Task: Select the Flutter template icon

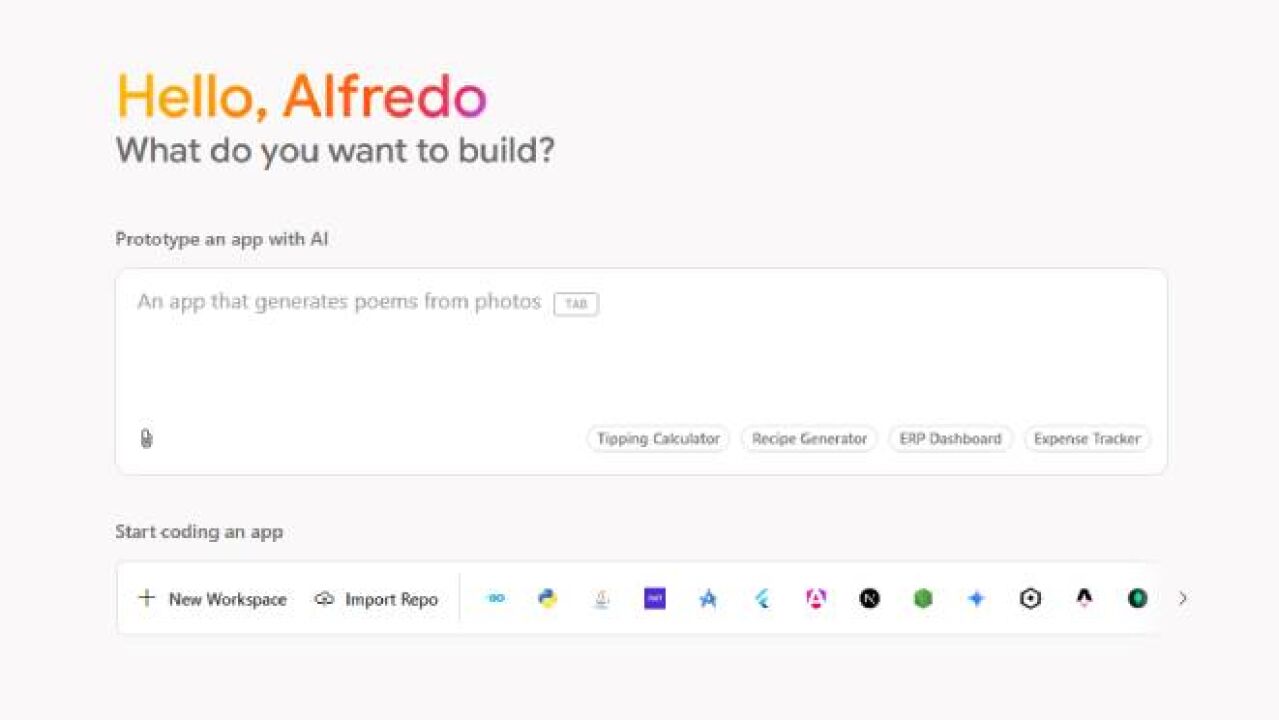Action: pyautogui.click(x=762, y=598)
